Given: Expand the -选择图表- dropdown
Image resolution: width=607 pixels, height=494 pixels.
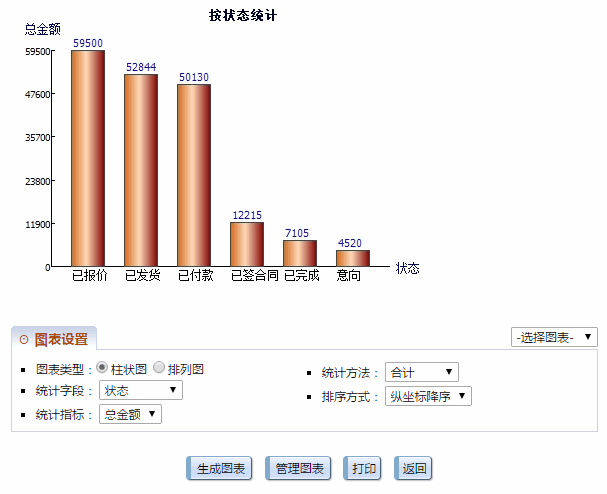Looking at the screenshot, I should click(x=553, y=337).
